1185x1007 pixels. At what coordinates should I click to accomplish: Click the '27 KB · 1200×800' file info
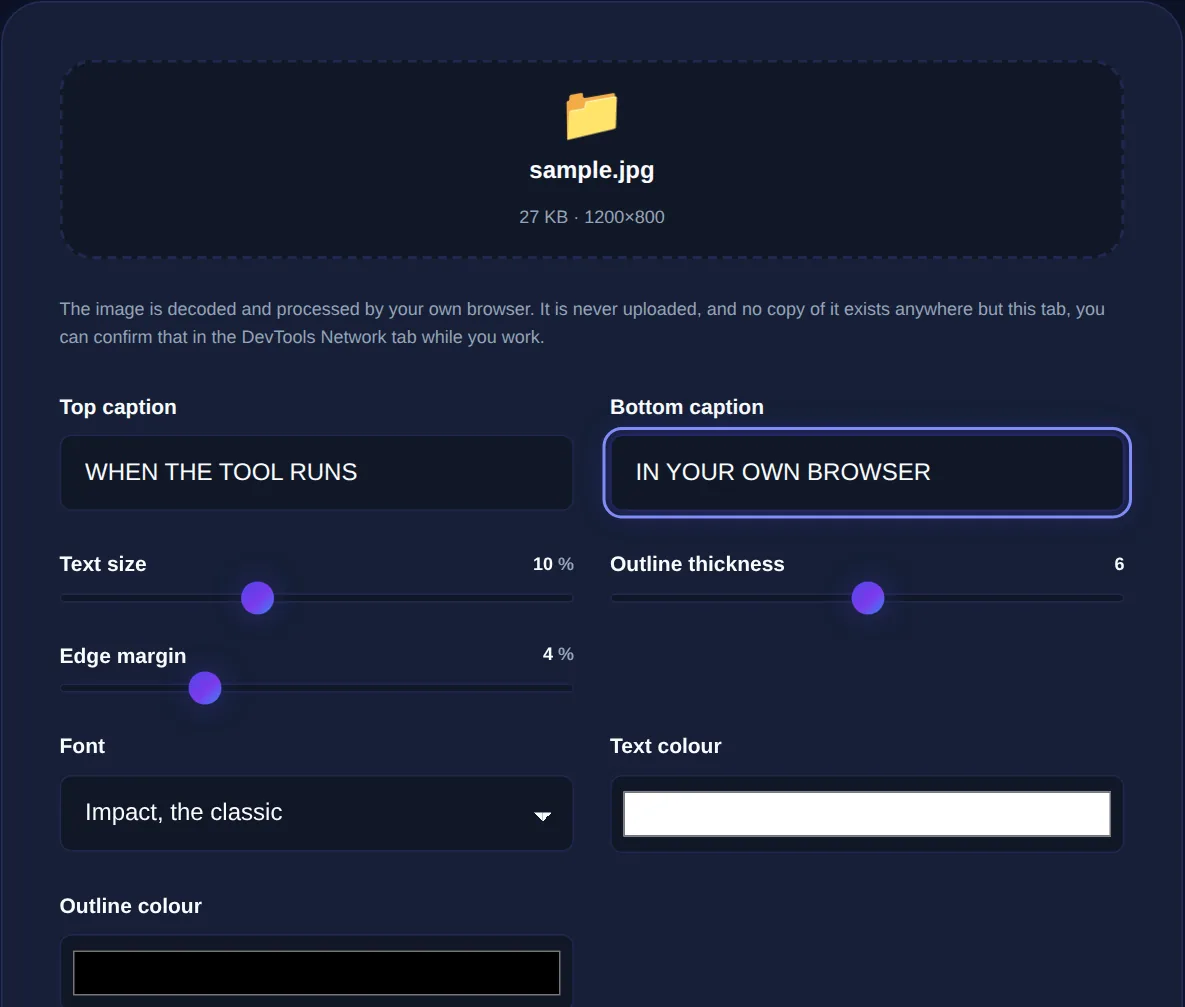tap(592, 217)
